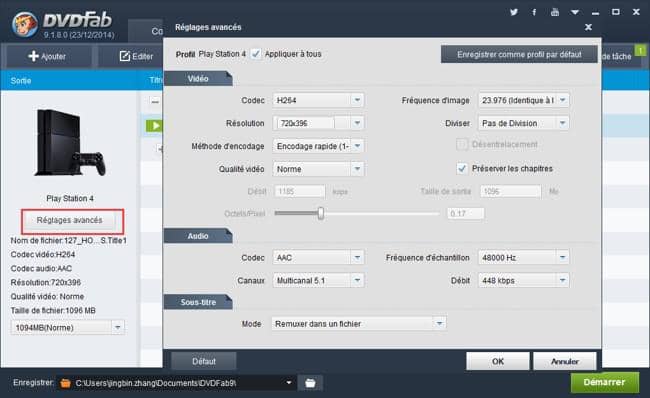Screen dimensions: 650x398
Task: Select the Audio section tab
Action: [x=198, y=236]
